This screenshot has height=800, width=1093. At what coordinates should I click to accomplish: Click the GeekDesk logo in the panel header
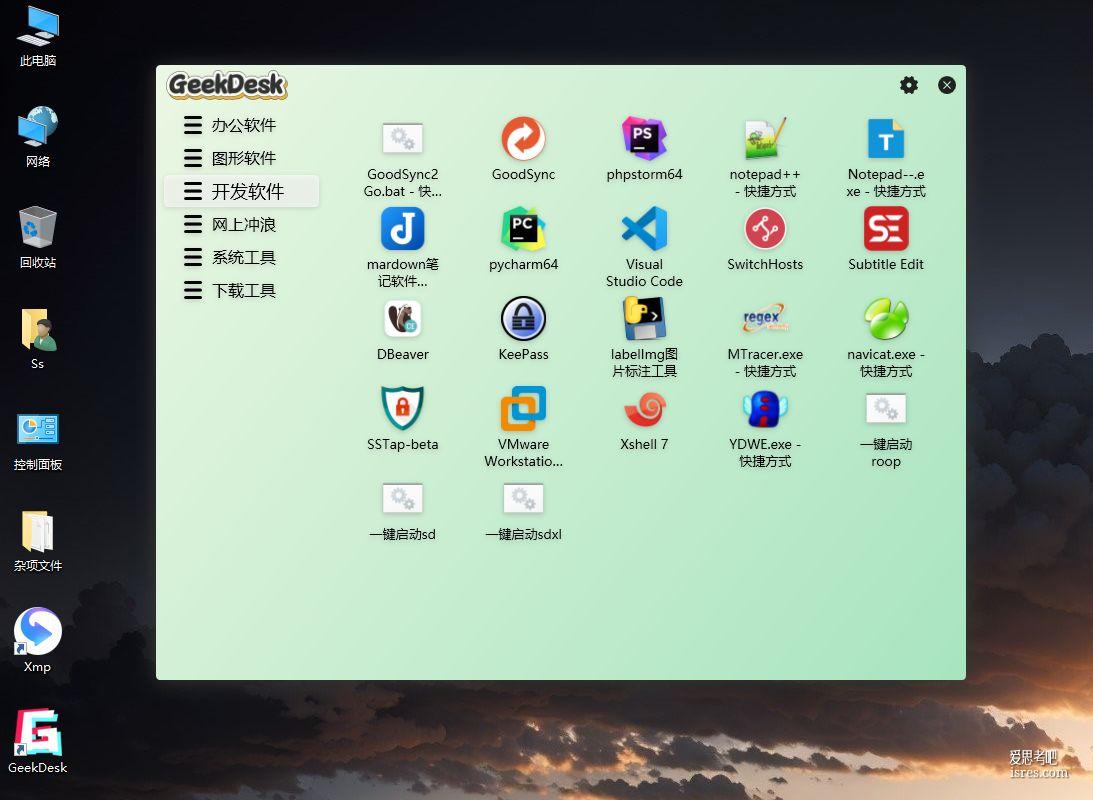(227, 85)
